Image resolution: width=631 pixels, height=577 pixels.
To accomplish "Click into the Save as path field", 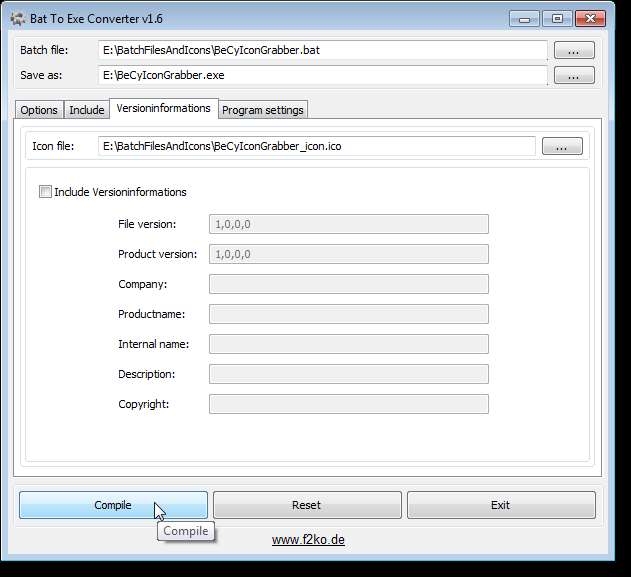I will pos(322,75).
